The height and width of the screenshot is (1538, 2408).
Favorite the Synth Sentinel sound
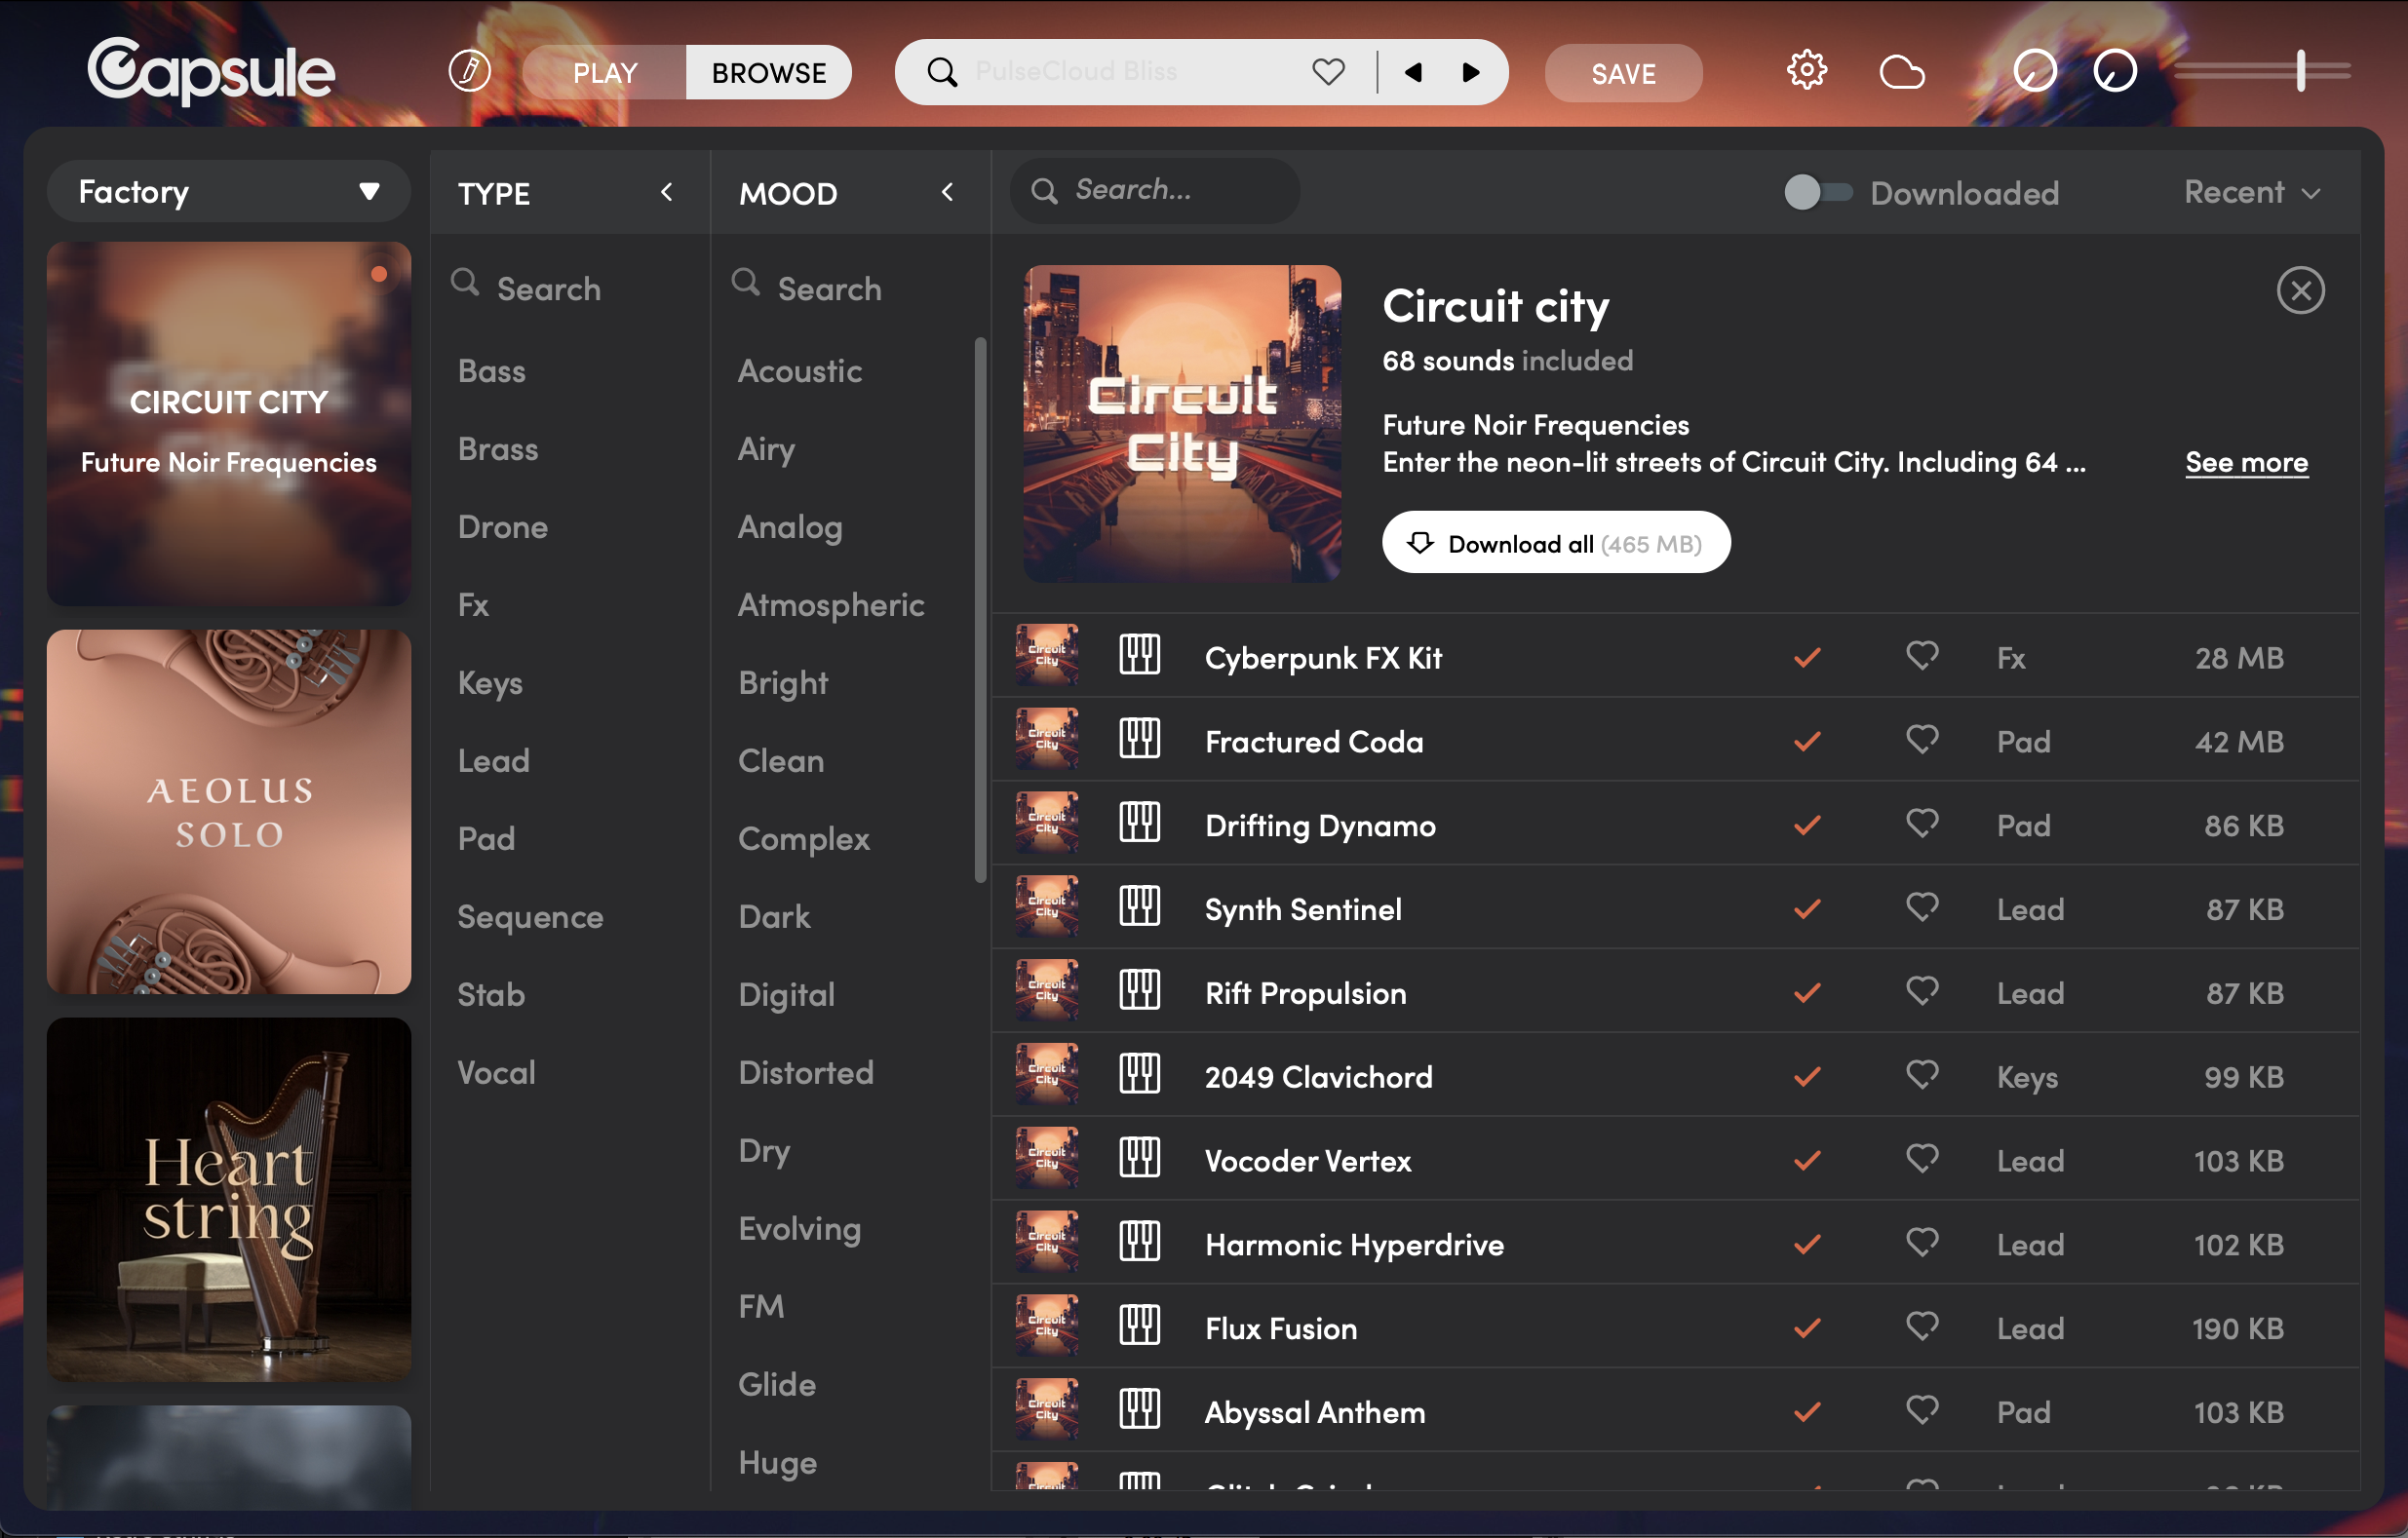(x=1921, y=908)
